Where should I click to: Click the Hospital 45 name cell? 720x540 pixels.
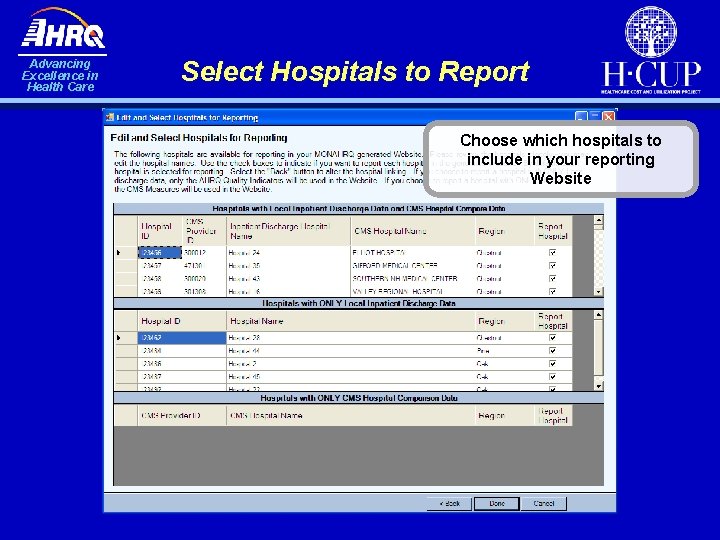[351, 377]
